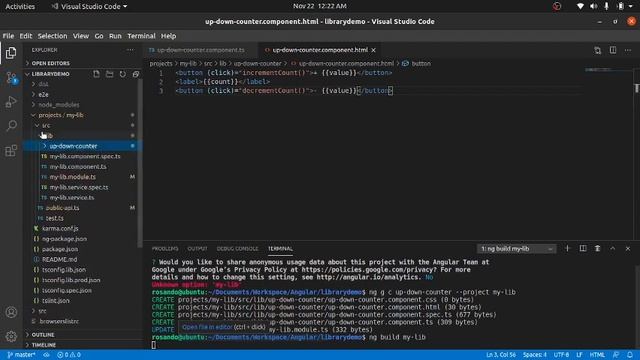Close the bottom panel
The image size is (640, 360).
[x=628, y=249]
